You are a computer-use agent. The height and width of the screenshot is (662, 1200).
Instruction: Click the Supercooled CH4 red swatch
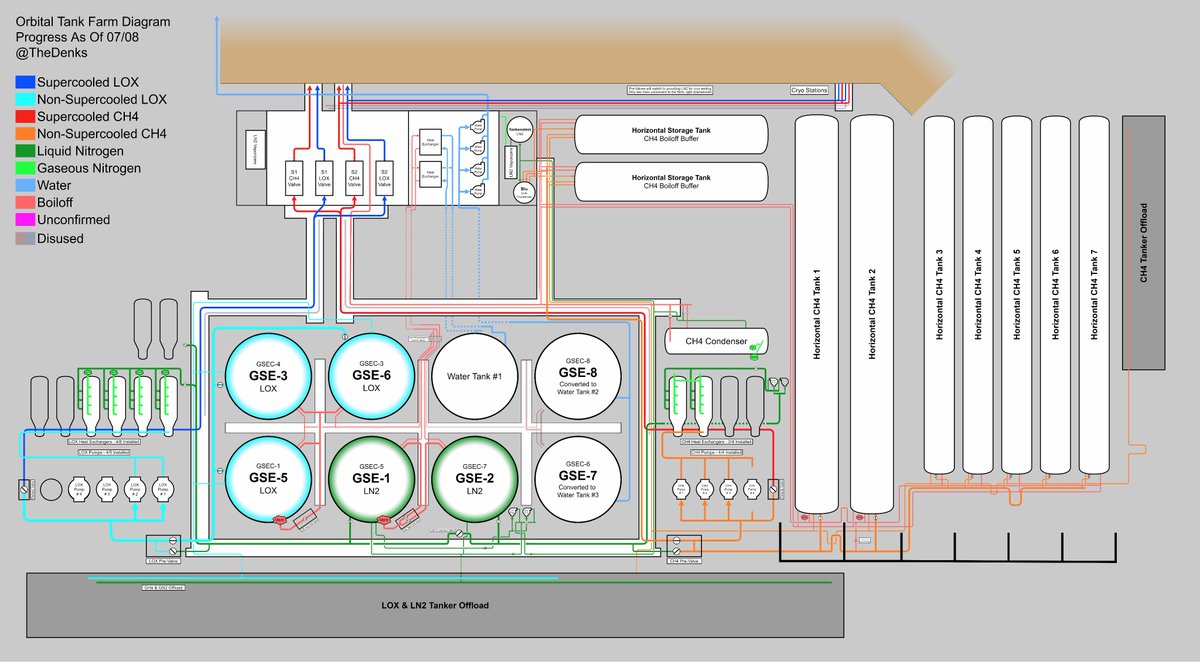point(24,116)
